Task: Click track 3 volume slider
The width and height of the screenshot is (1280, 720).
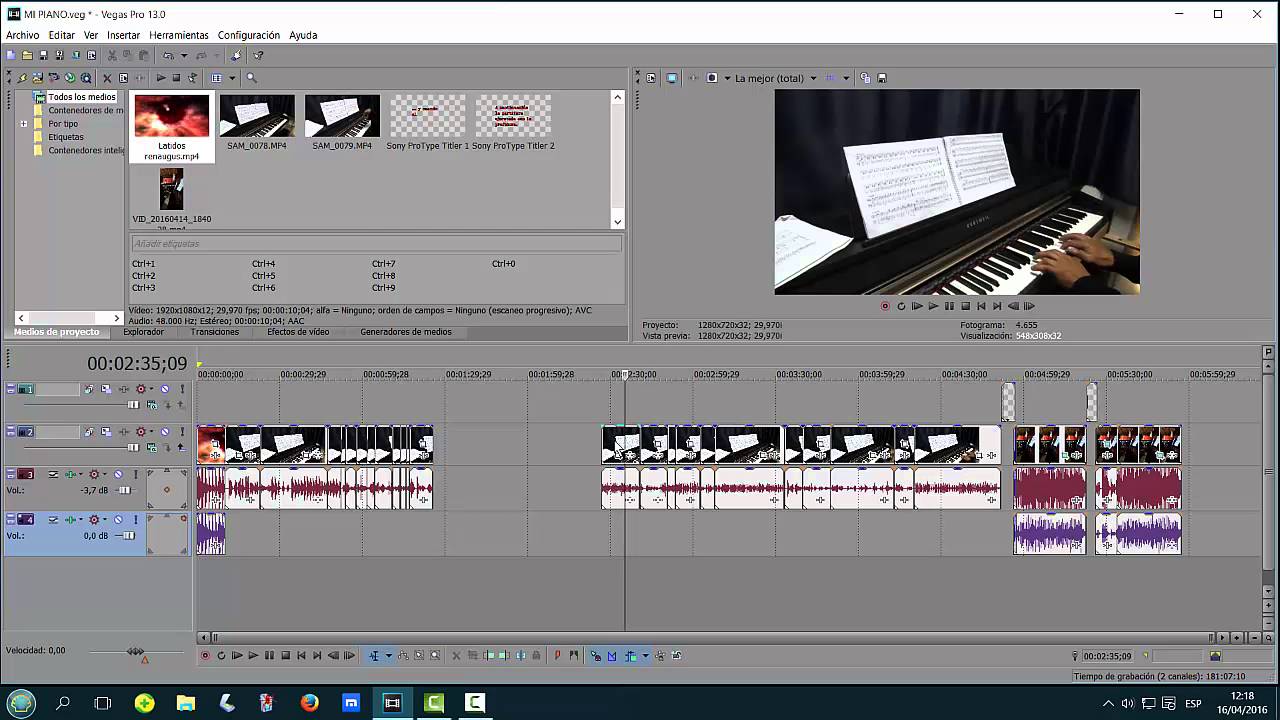Action: click(125, 490)
